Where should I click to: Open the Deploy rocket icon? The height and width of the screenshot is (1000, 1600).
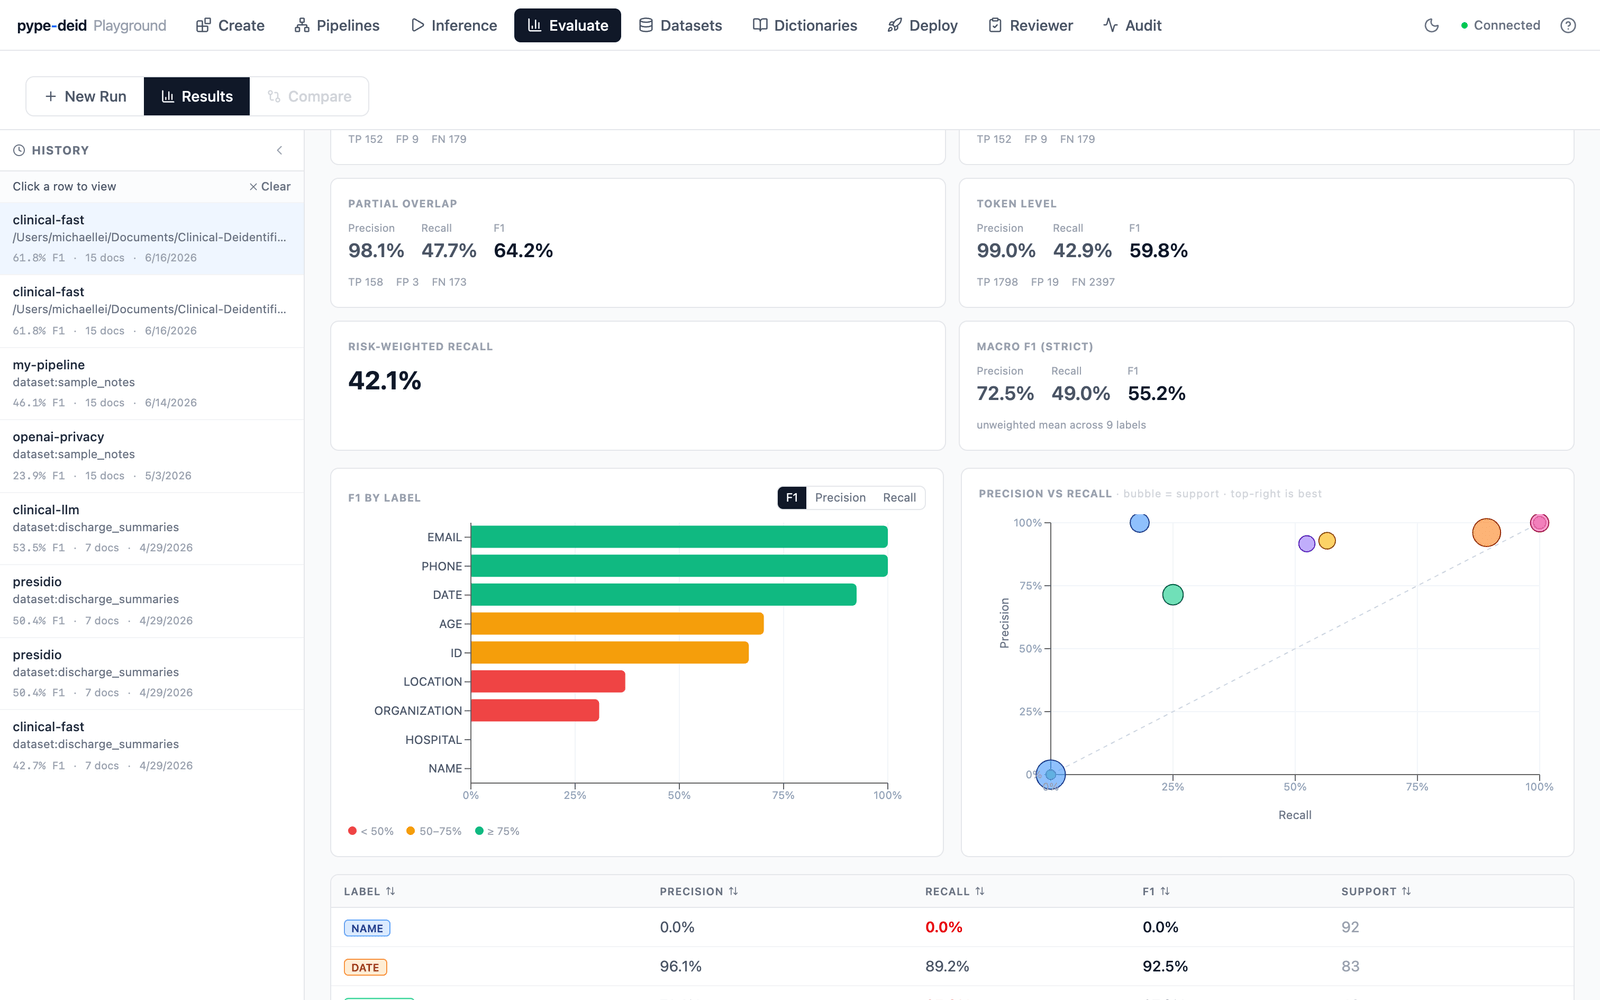tap(895, 25)
